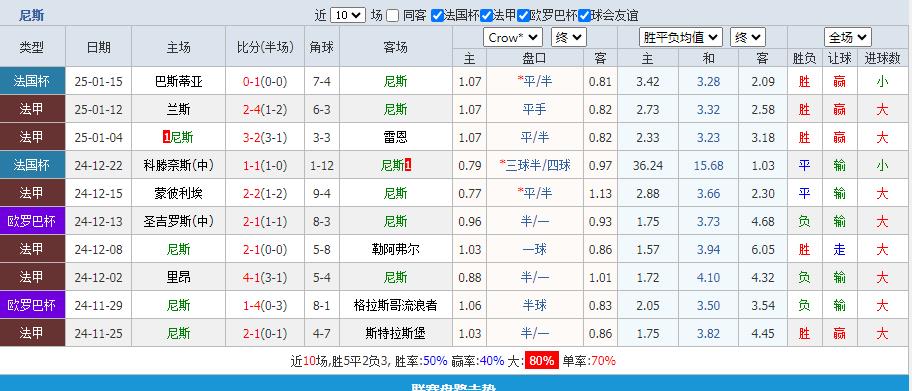Click the 1-12 corner count cell
The width and height of the screenshot is (912, 391).
[x=322, y=166]
